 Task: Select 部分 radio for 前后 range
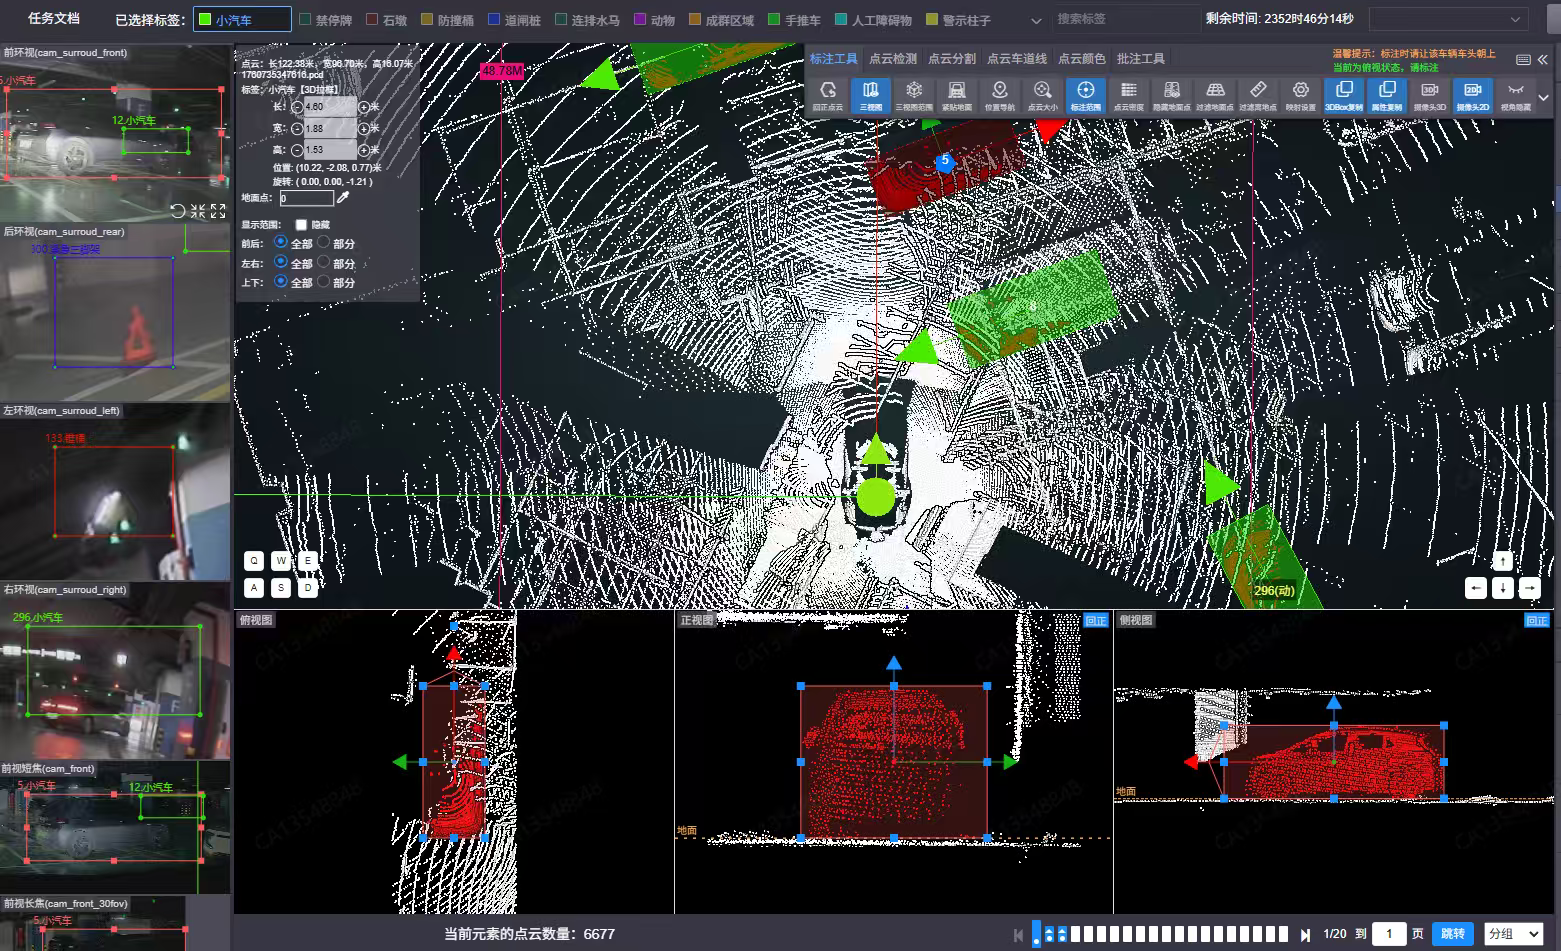(324, 243)
